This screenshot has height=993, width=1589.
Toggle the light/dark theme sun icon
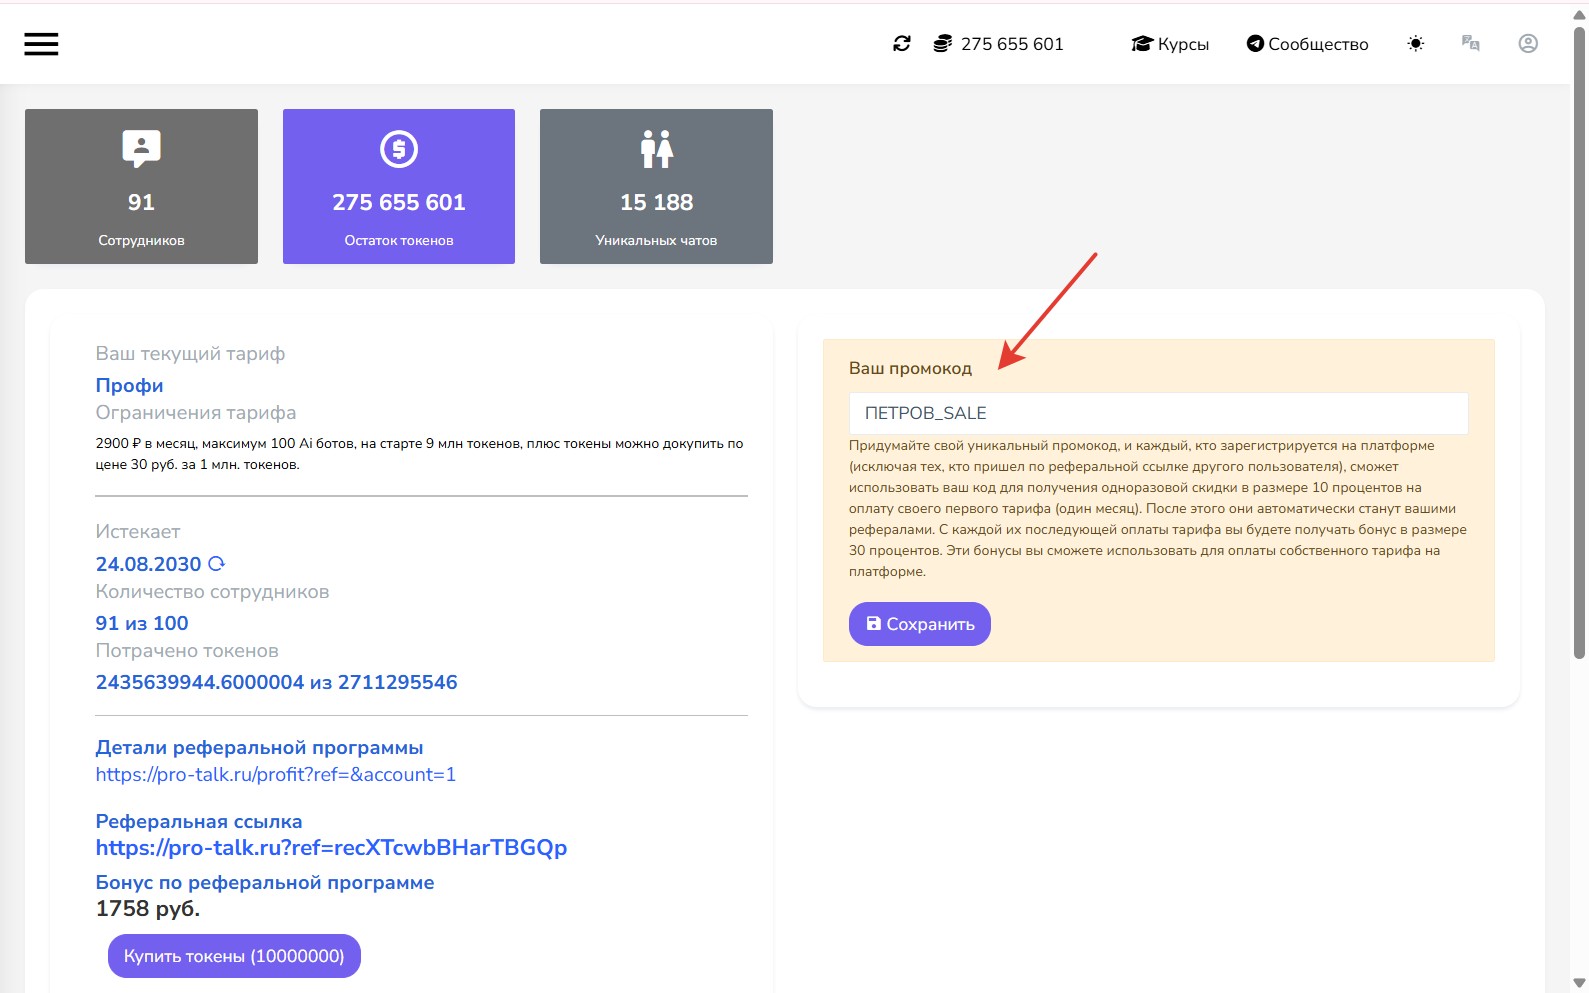coord(1415,44)
